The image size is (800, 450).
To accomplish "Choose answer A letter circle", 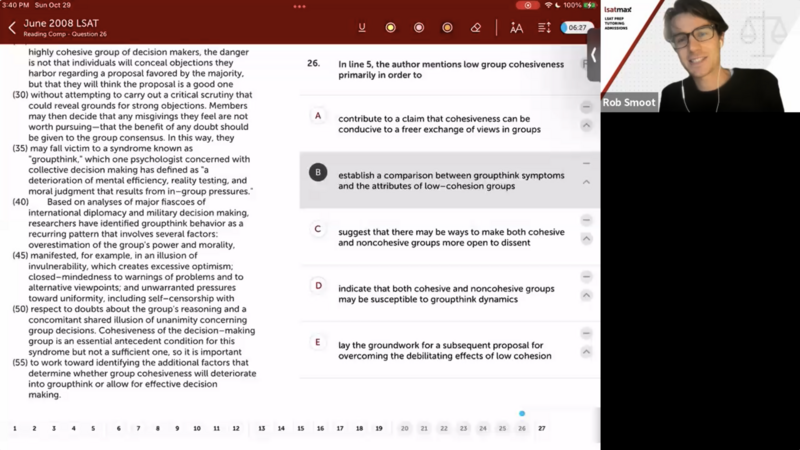I will tap(318, 116).
